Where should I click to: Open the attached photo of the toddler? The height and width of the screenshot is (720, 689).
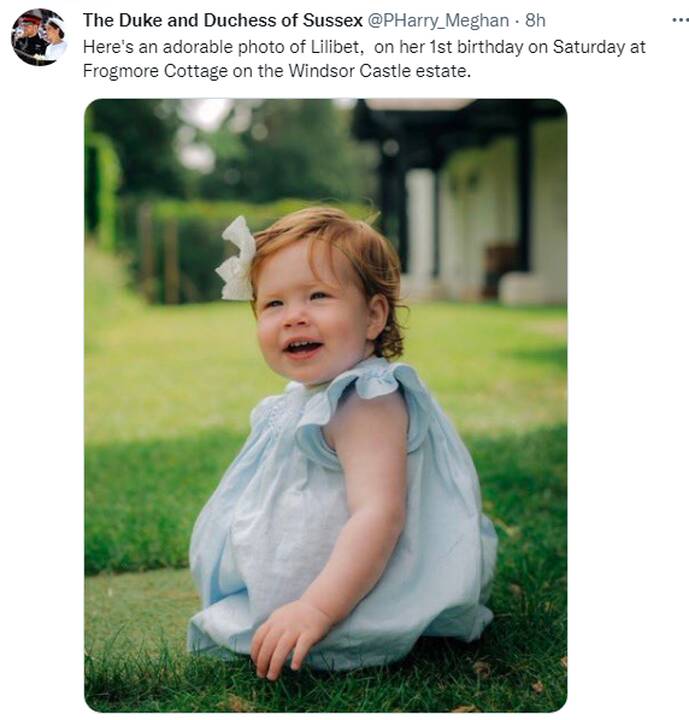326,405
